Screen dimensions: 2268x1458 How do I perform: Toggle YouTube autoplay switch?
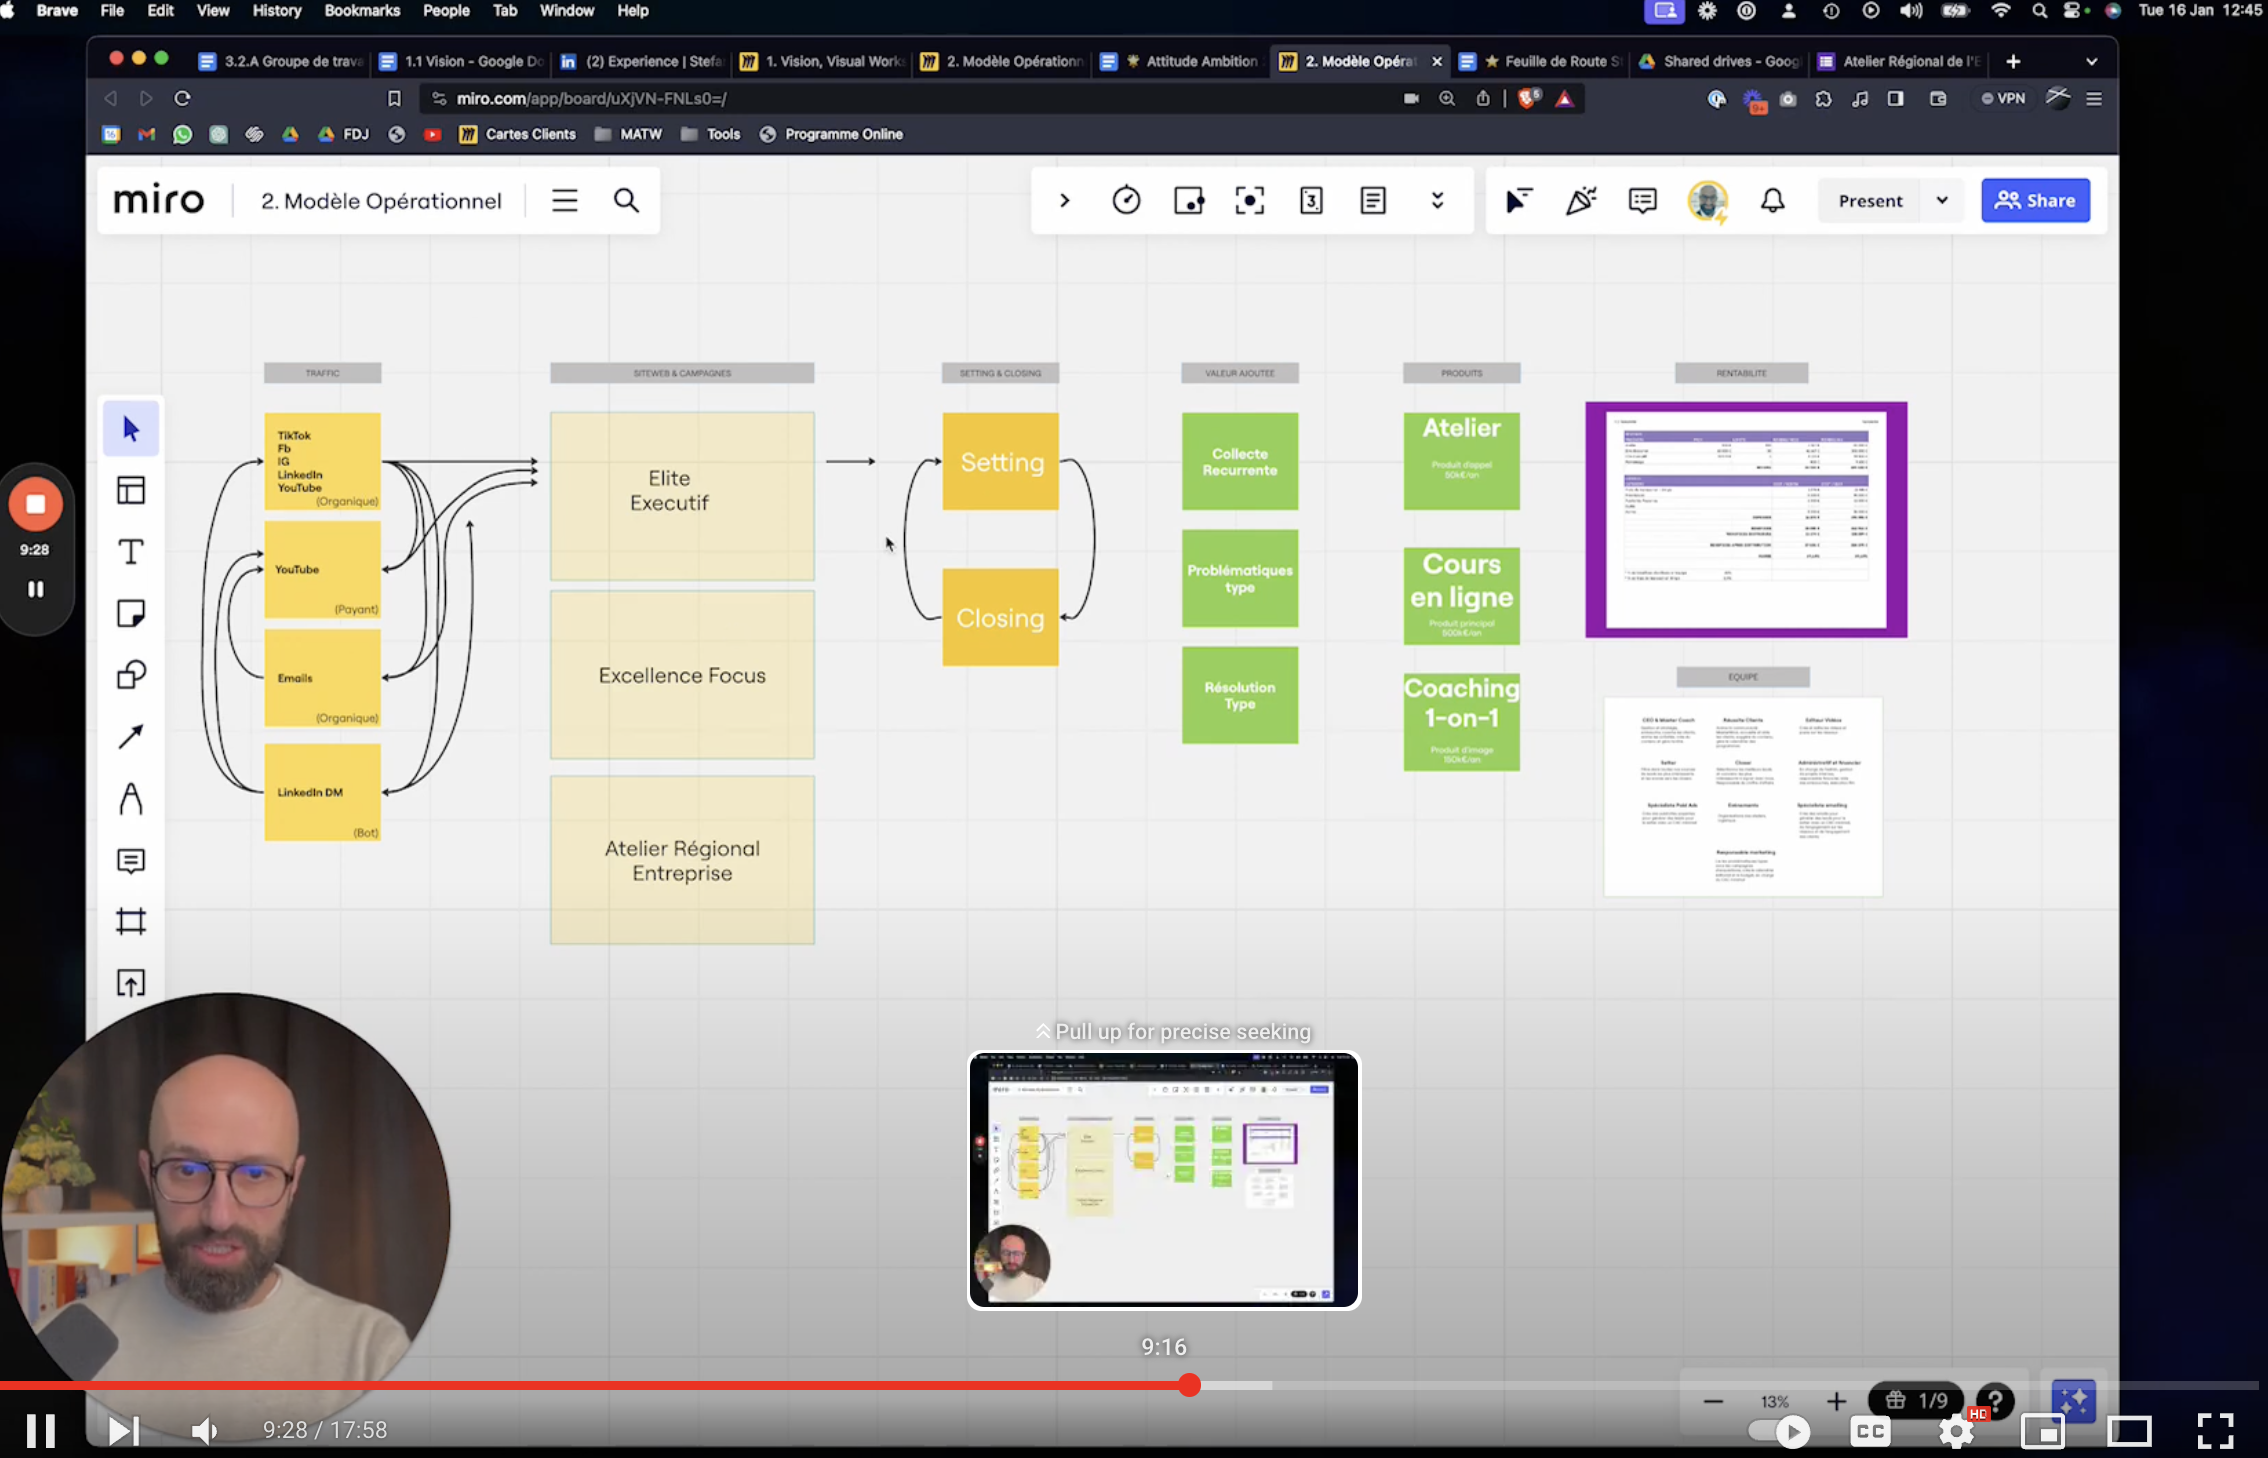(x=1780, y=1432)
